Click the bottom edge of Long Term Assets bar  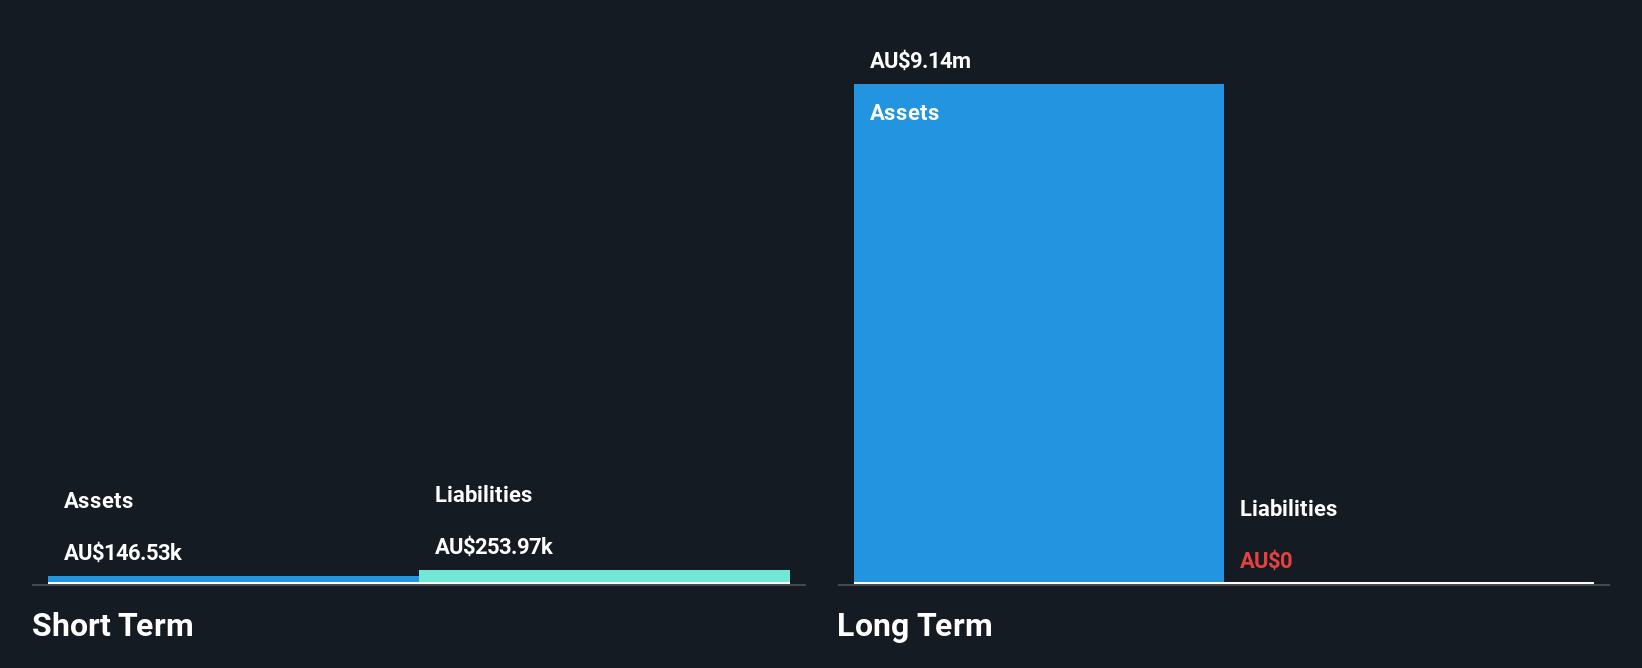tap(1038, 580)
